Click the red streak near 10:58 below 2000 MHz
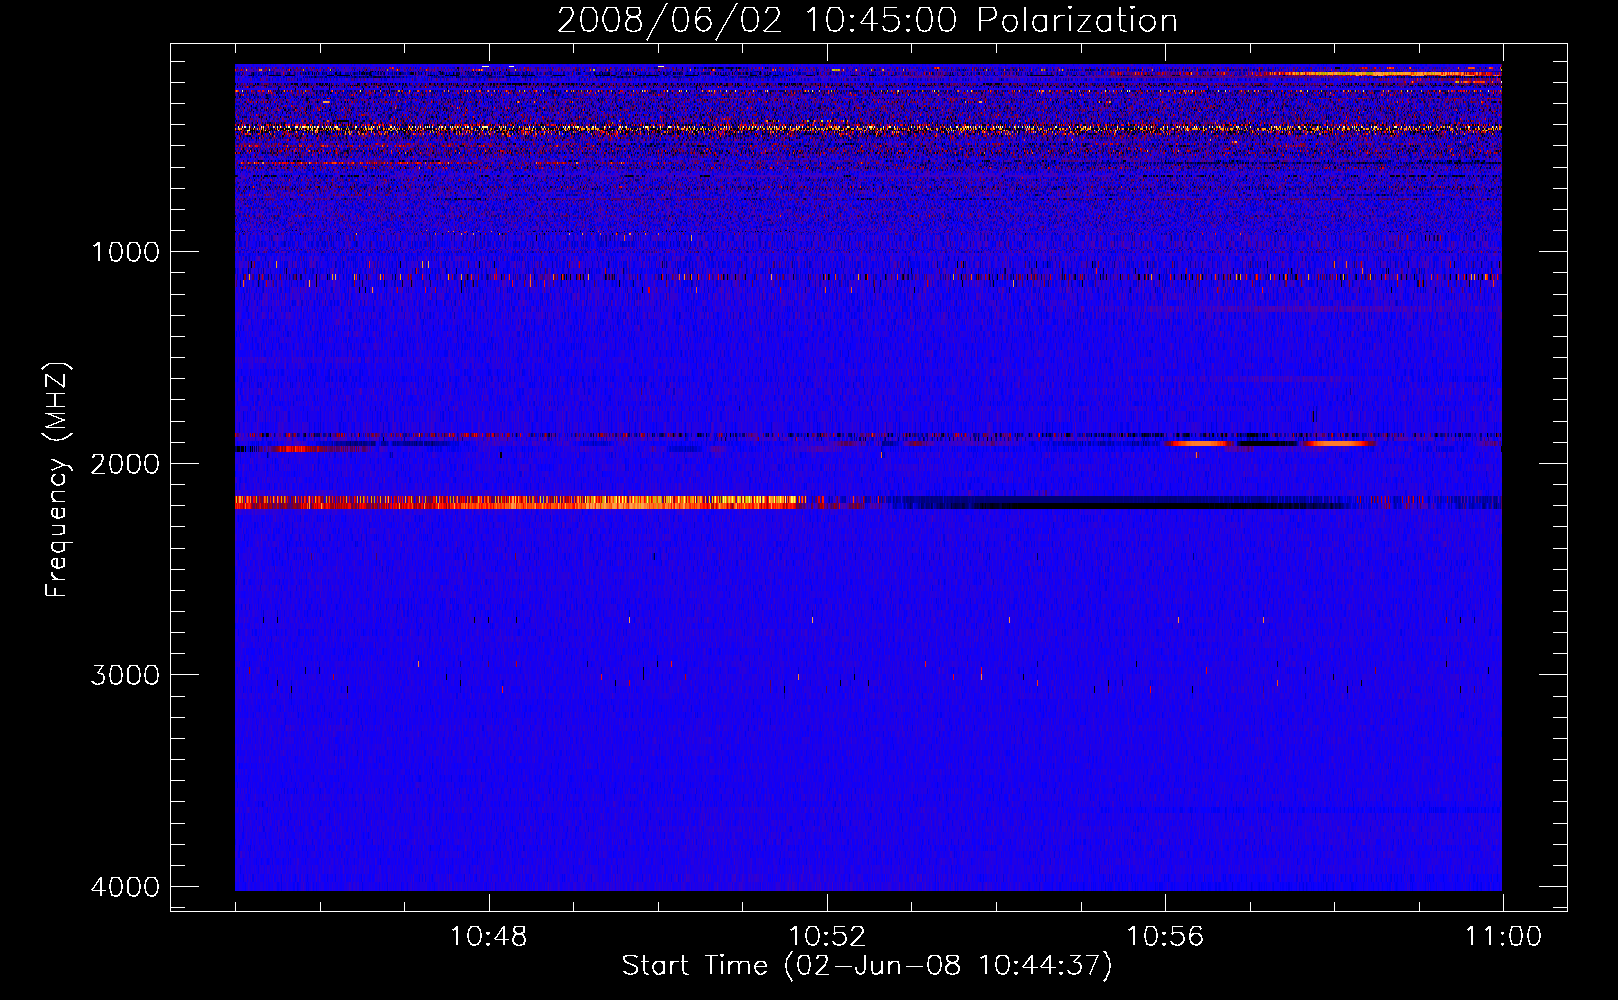Viewport: 1618px width, 1000px height. click(1338, 443)
